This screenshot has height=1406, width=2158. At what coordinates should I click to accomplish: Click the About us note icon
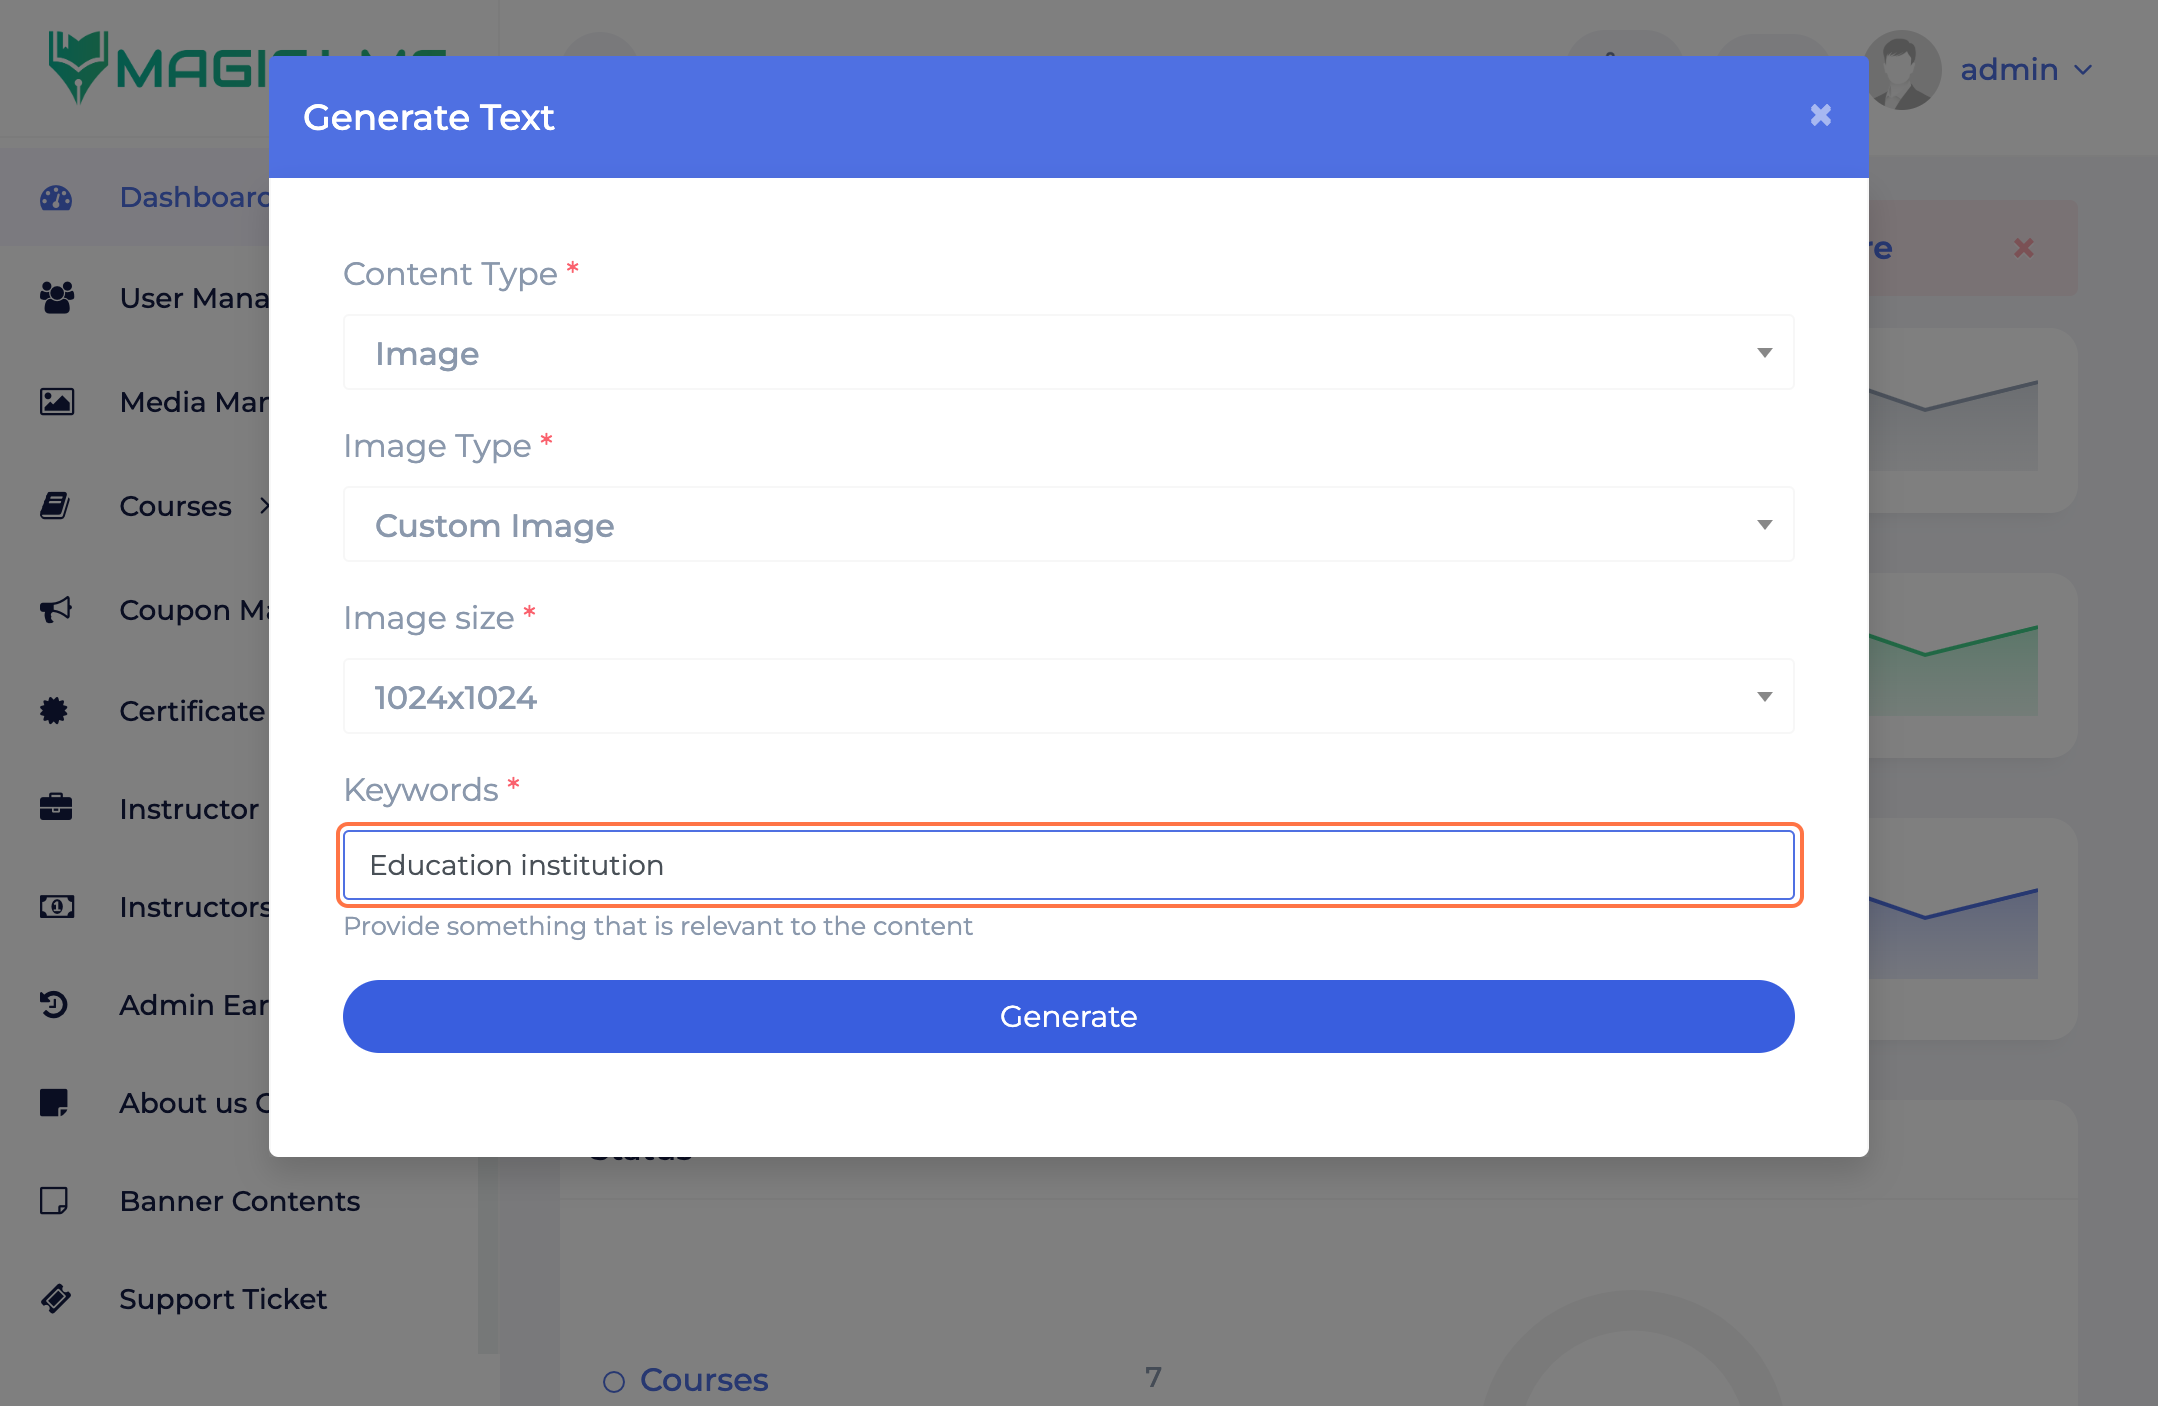(54, 1103)
